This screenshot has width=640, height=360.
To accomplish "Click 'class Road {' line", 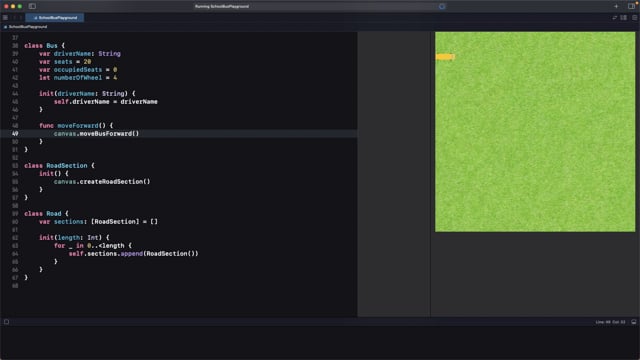I will [46, 213].
